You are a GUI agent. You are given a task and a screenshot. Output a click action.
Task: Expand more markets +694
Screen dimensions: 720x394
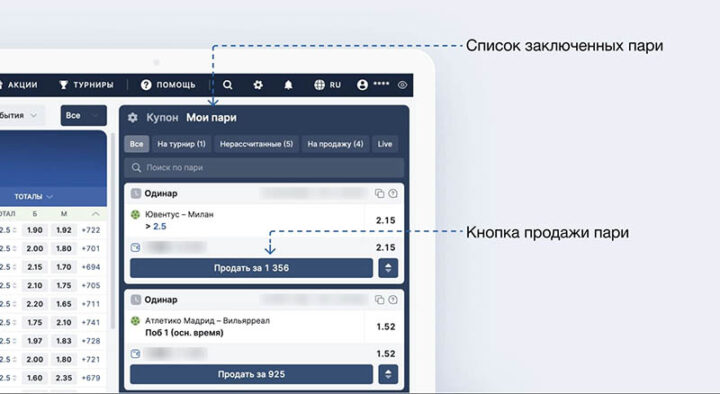(x=90, y=267)
